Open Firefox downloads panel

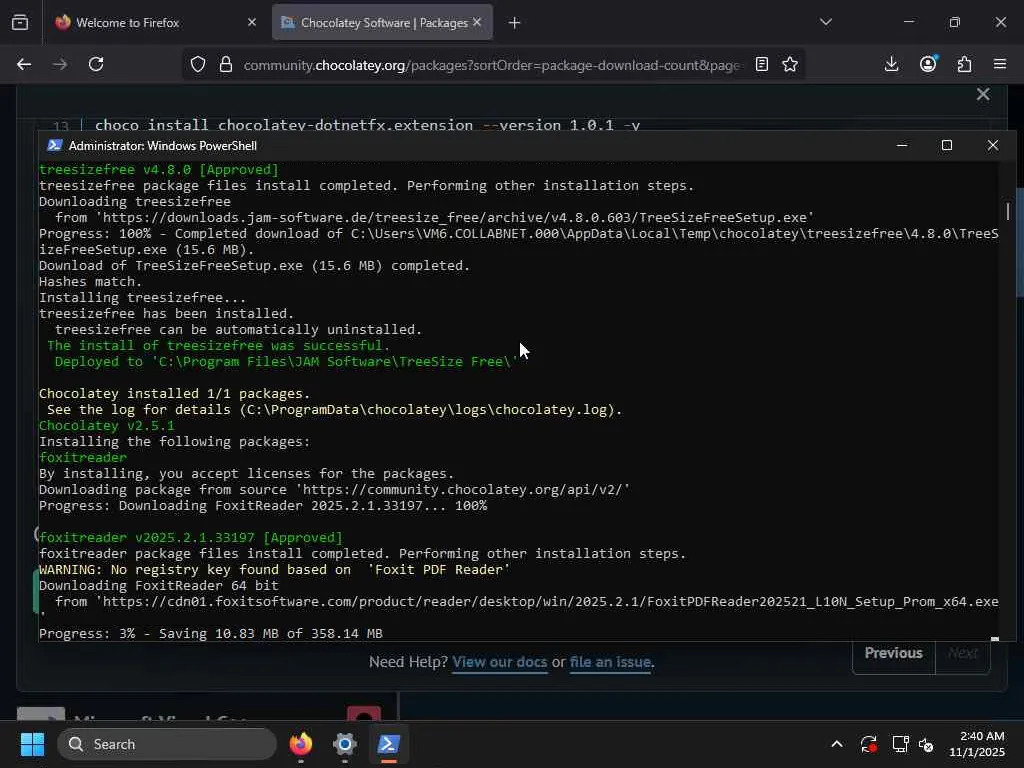point(891,64)
